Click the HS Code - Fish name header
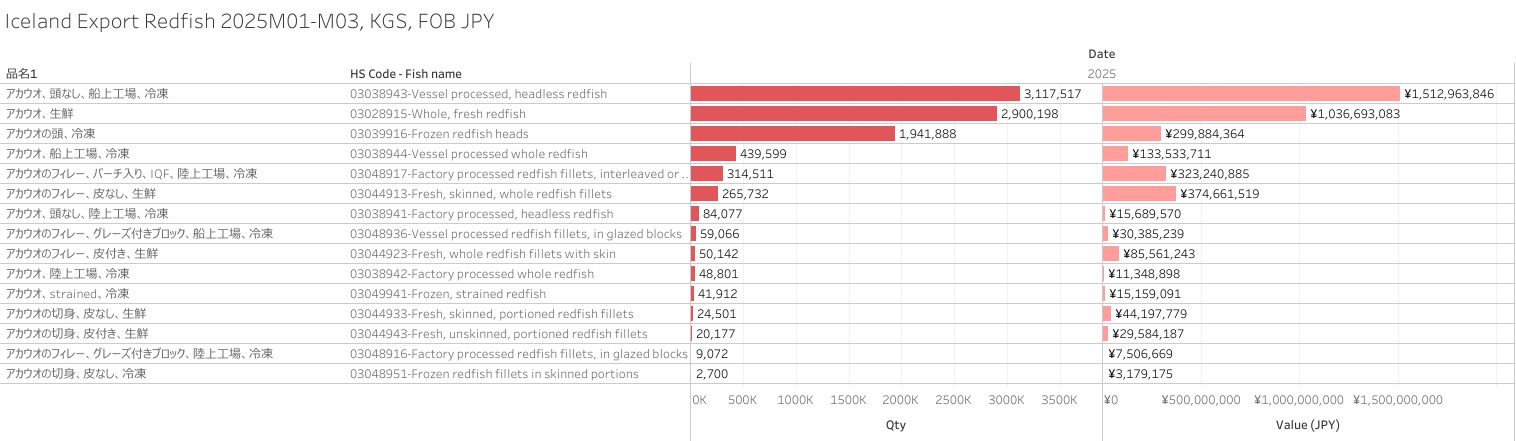 405,73
